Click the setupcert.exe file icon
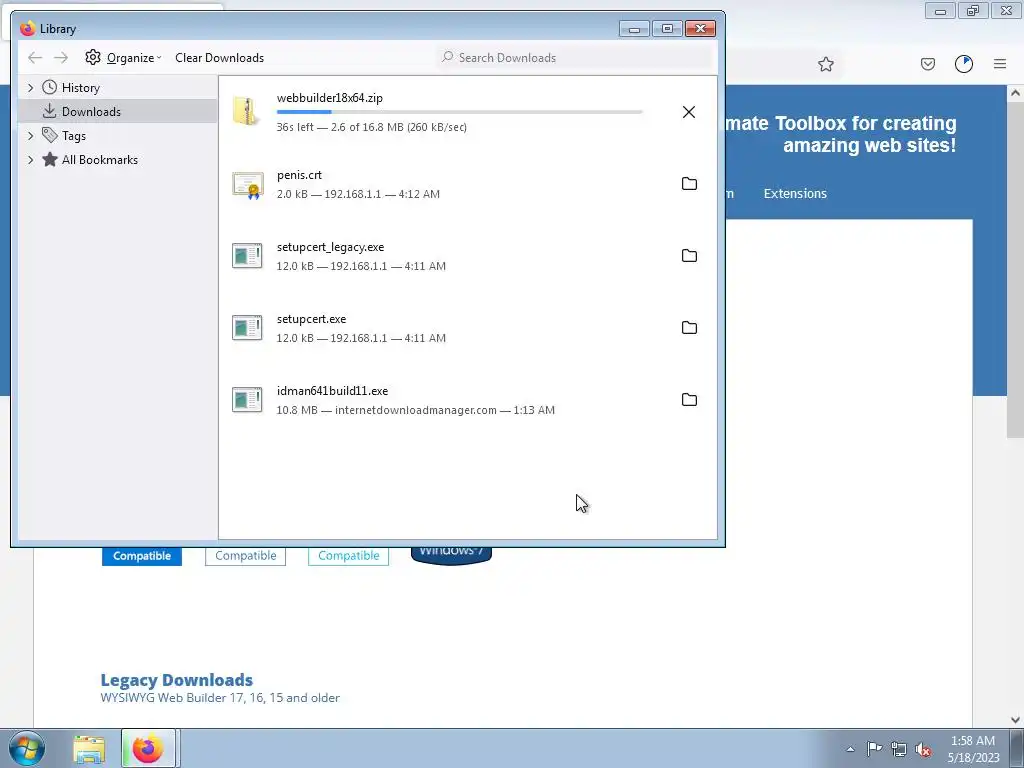 (x=247, y=327)
